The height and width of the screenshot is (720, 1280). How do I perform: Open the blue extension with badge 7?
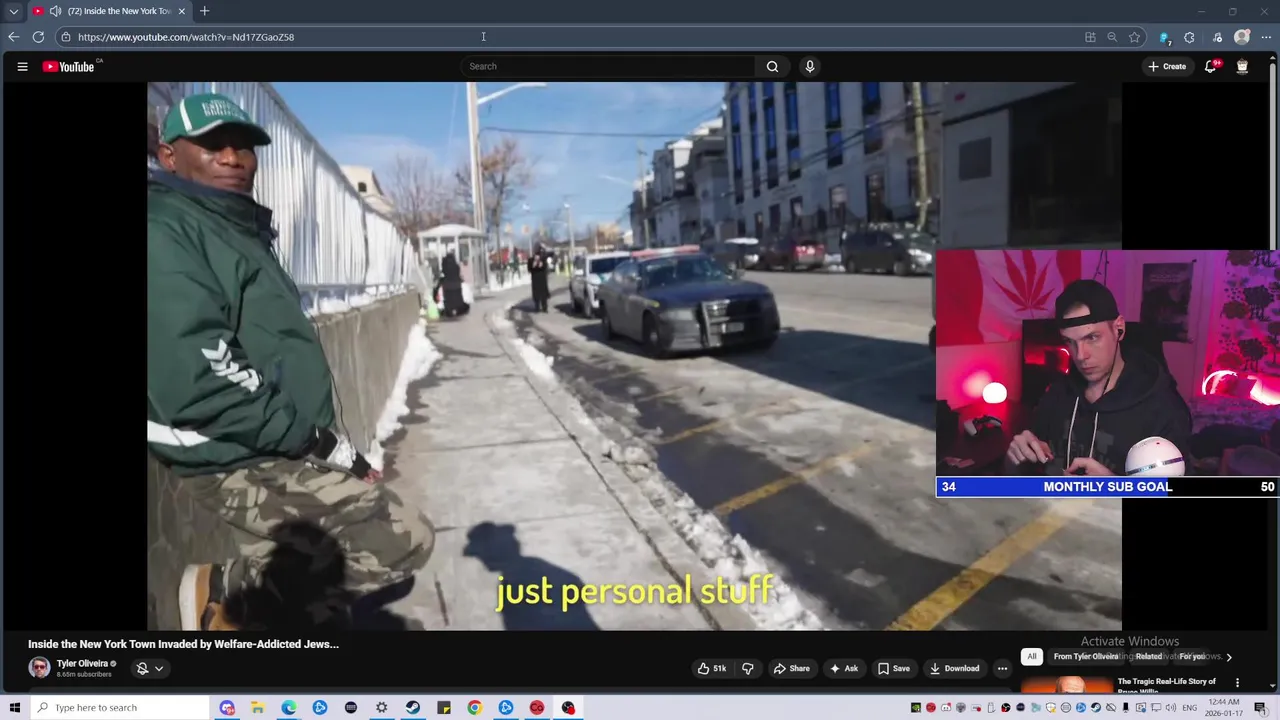click(1164, 37)
